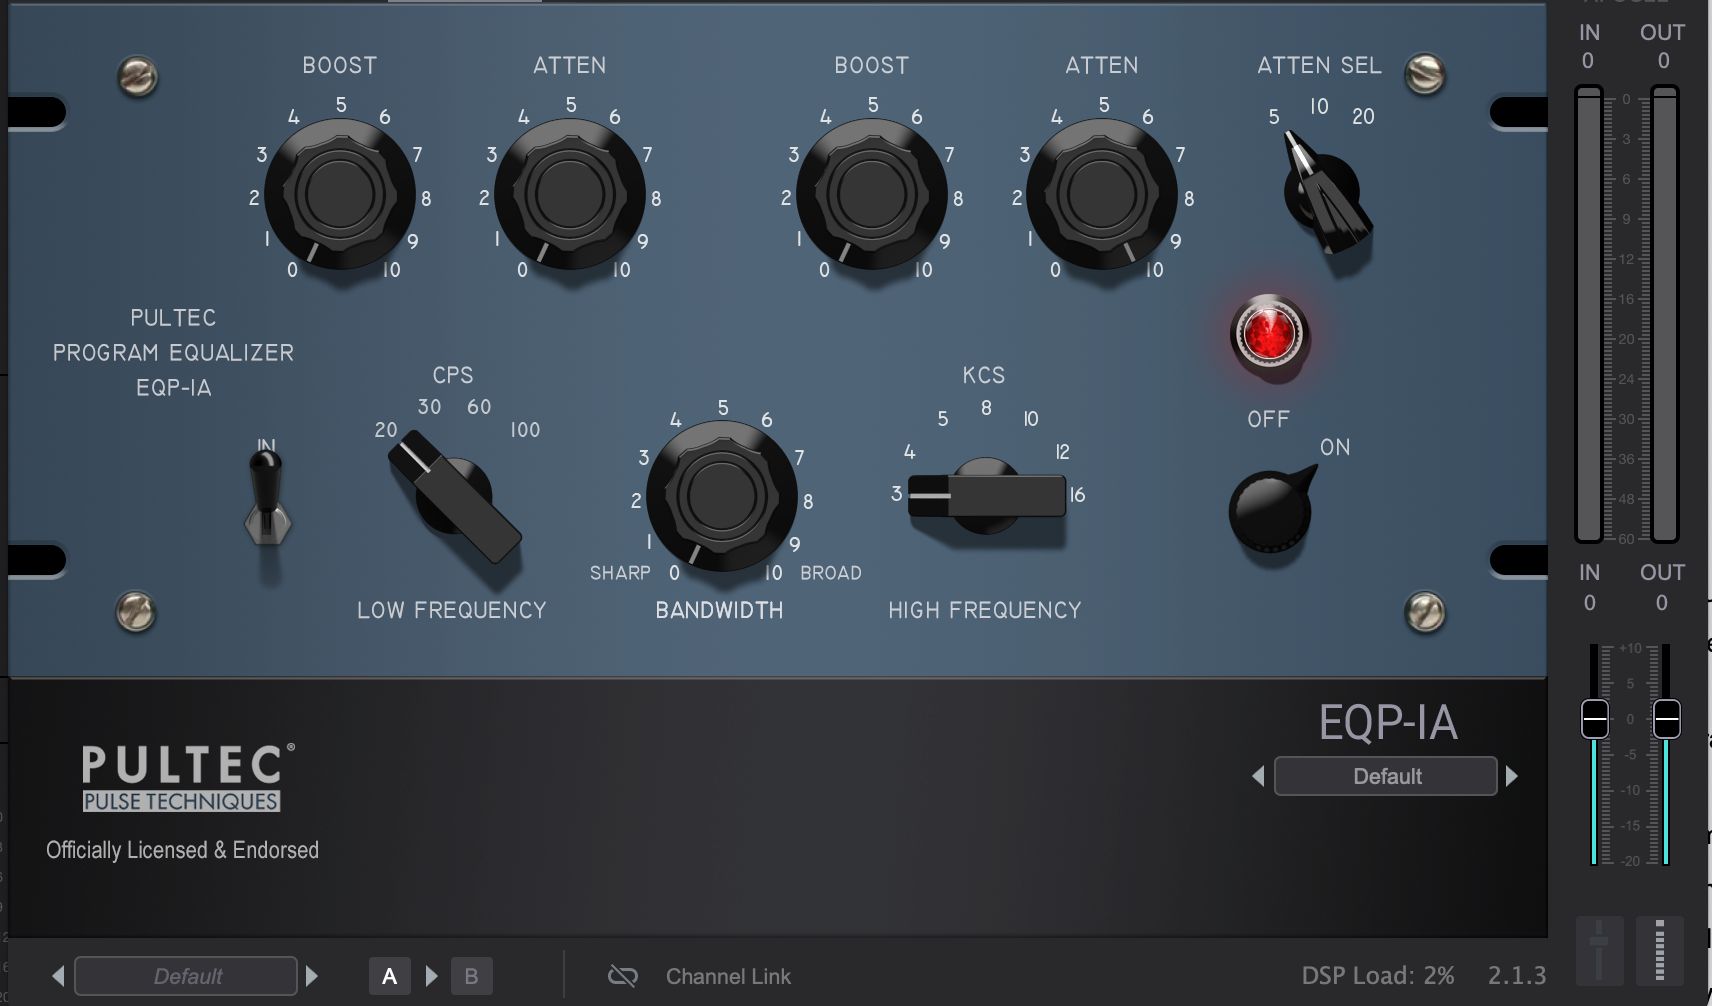Click the 60 CPS position label
The width and height of the screenshot is (1712, 1006).
(479, 407)
